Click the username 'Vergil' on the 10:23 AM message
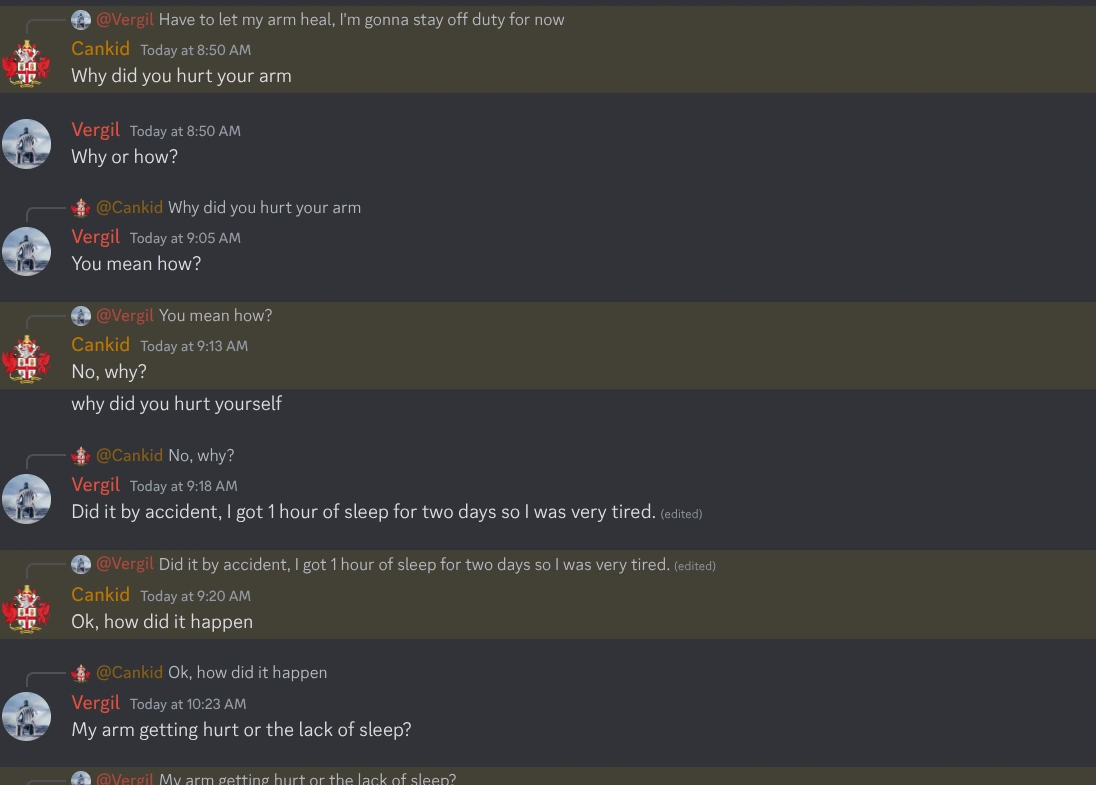 pos(96,703)
